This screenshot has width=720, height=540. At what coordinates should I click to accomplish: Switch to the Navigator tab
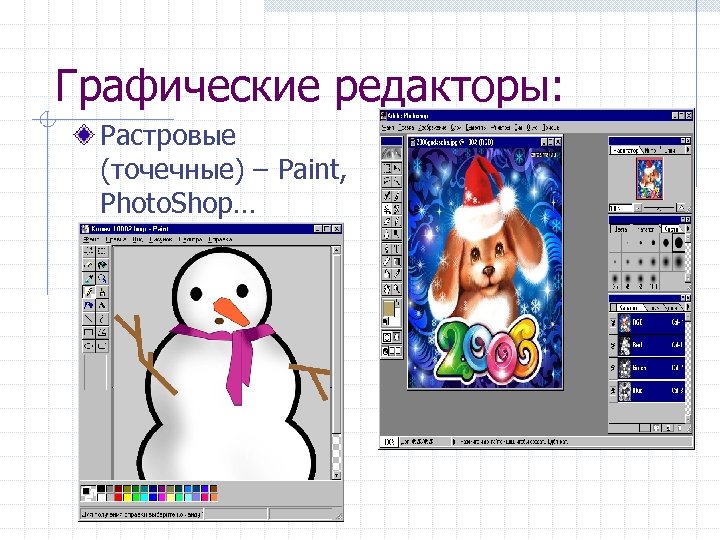625,151
